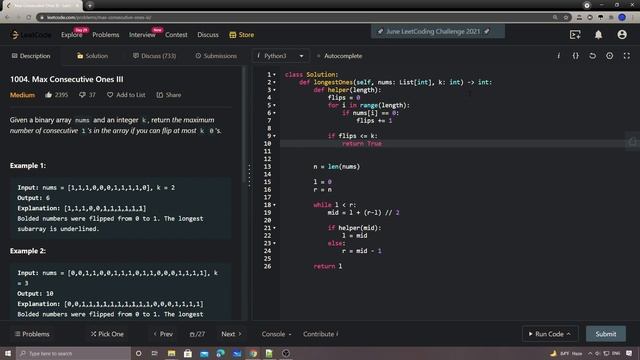Click the curly braces format code icon
This screenshot has height=360, width=640.
tap(576, 56)
